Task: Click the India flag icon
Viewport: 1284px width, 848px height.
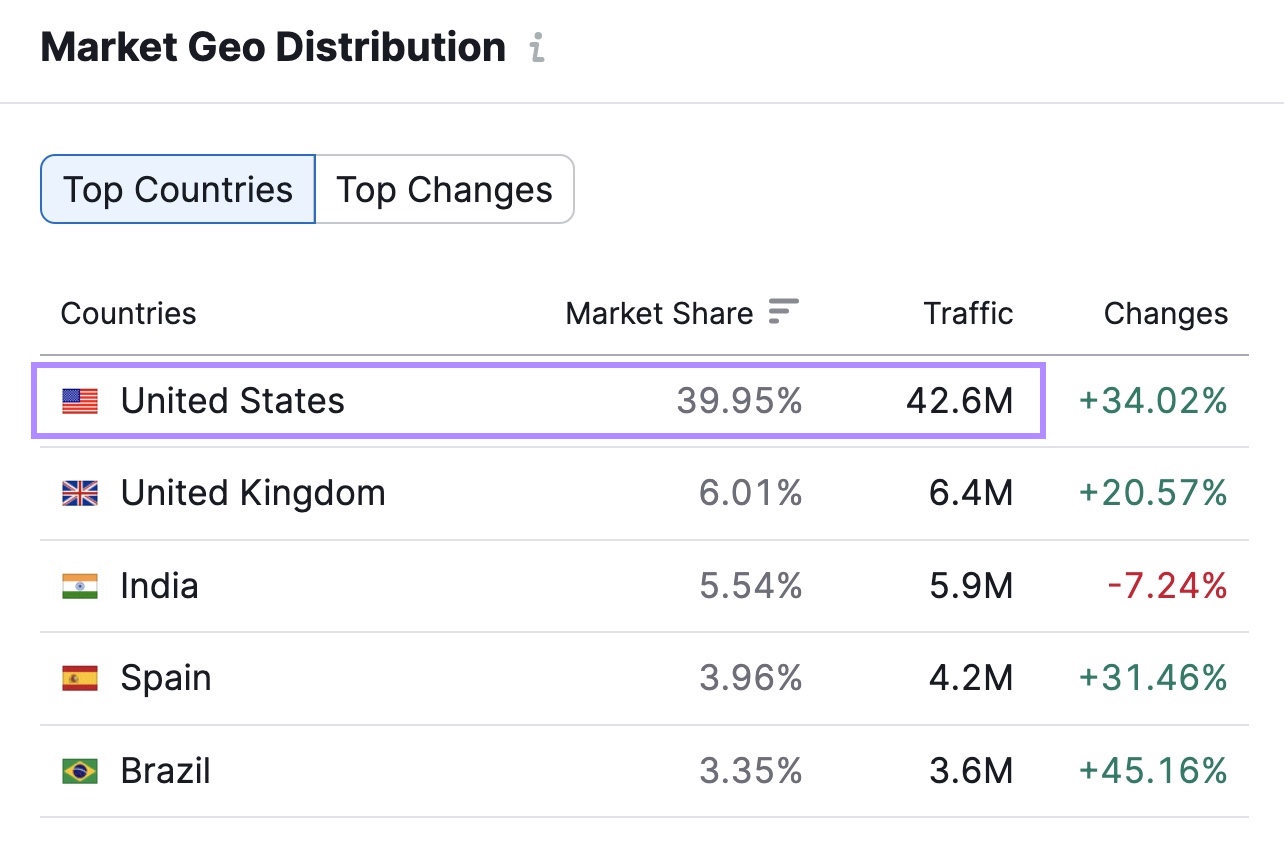Action: [x=80, y=586]
